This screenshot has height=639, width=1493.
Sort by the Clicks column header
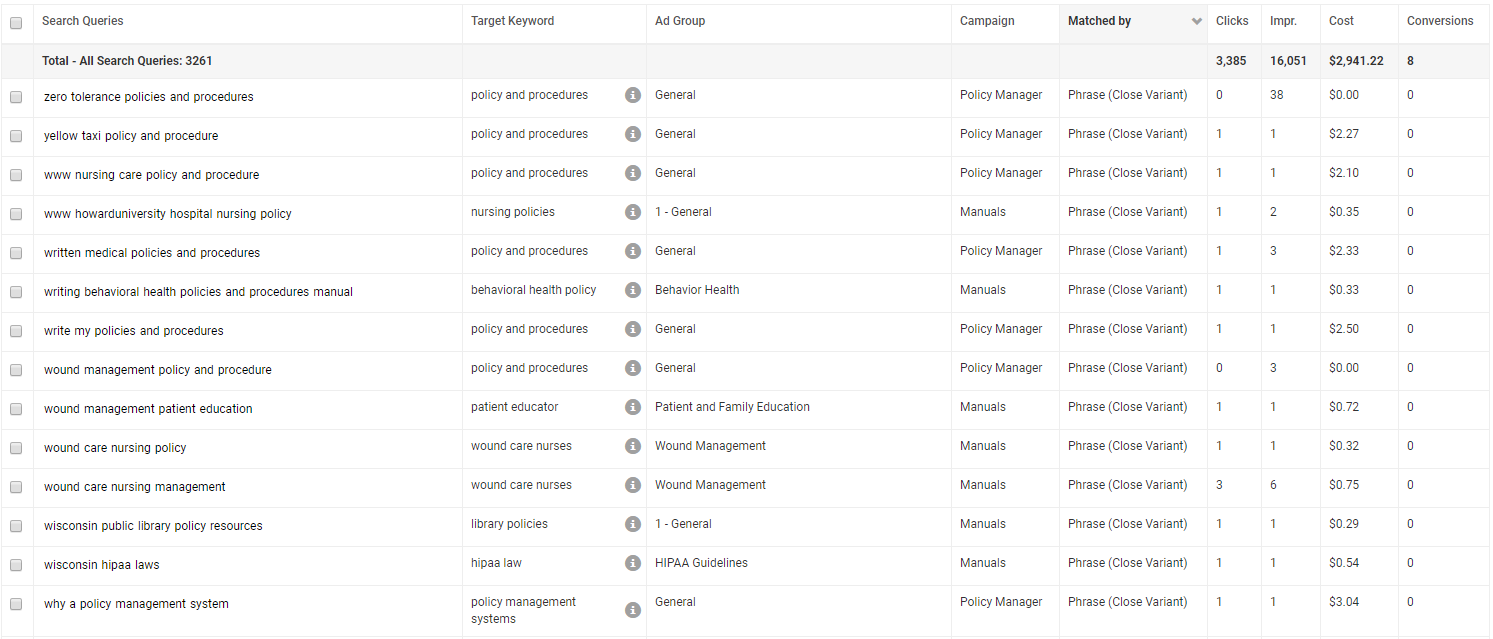click(1232, 21)
